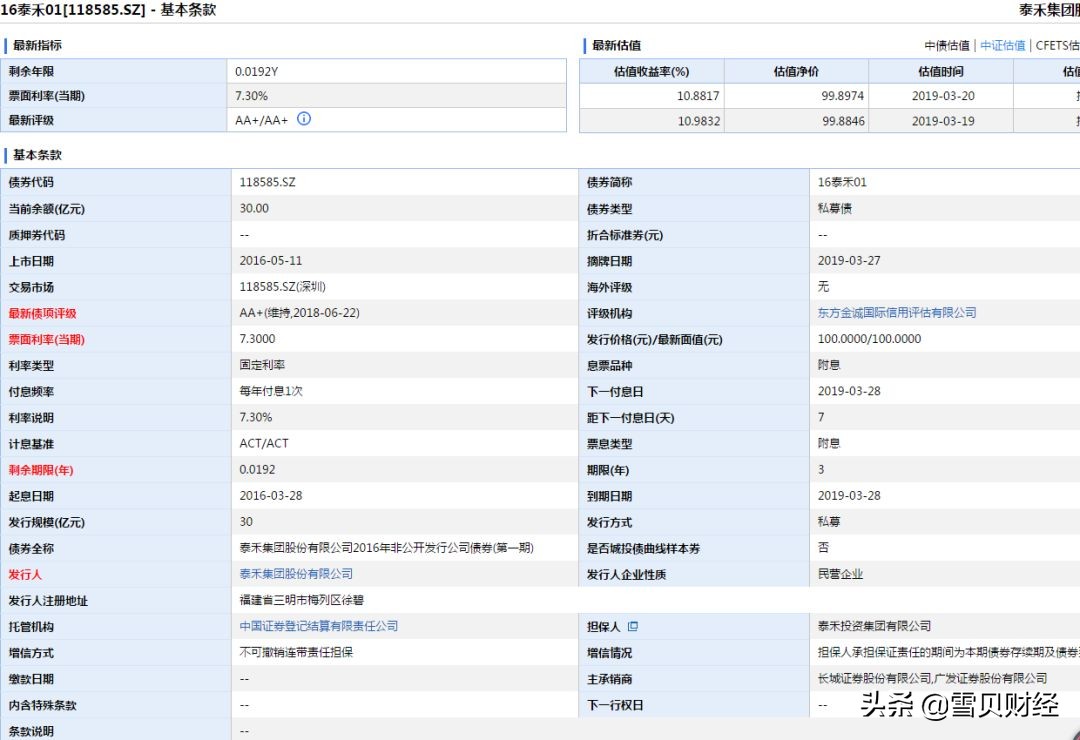Open the CFETS估值 valuation tab
1080x740 pixels.
click(x=1058, y=45)
